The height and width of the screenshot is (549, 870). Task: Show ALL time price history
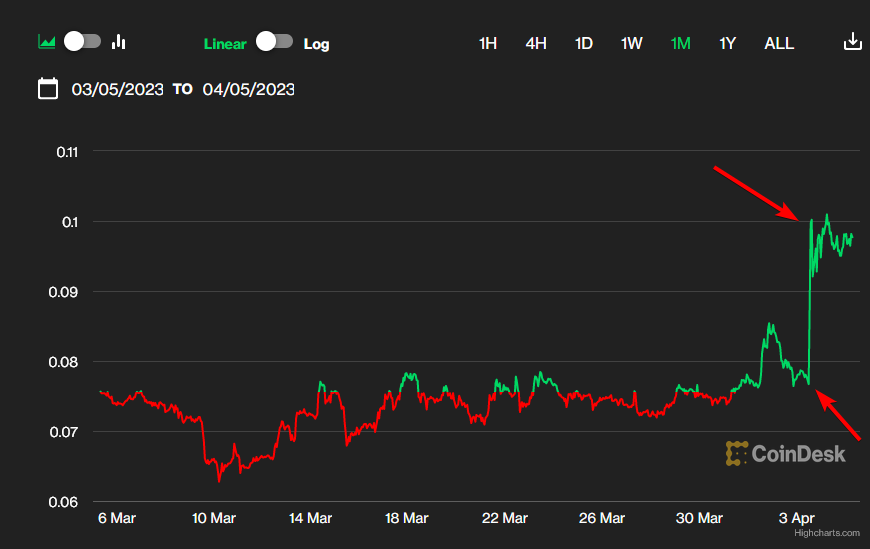[779, 43]
